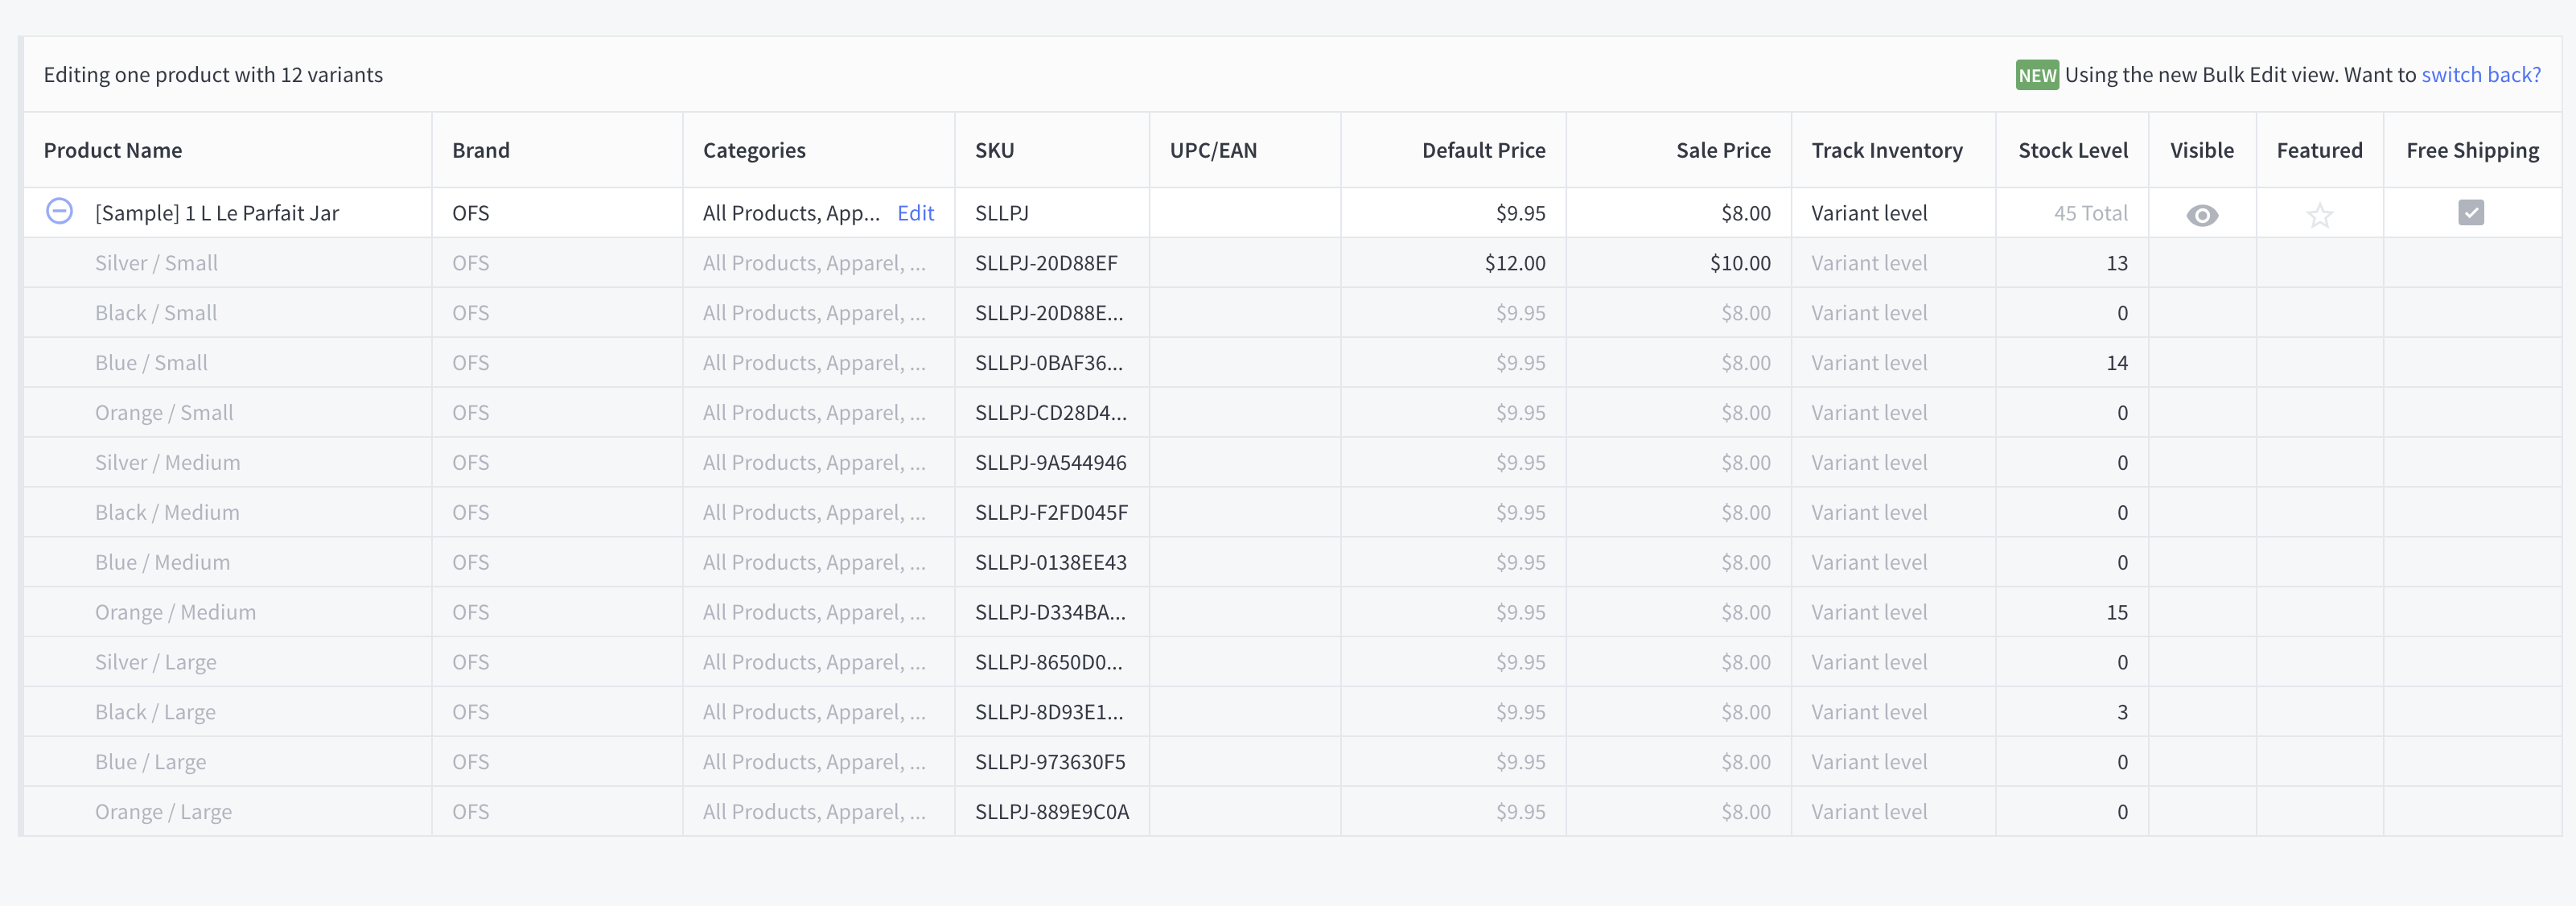Edit the Silver / Small default price $12.00

click(x=1514, y=263)
